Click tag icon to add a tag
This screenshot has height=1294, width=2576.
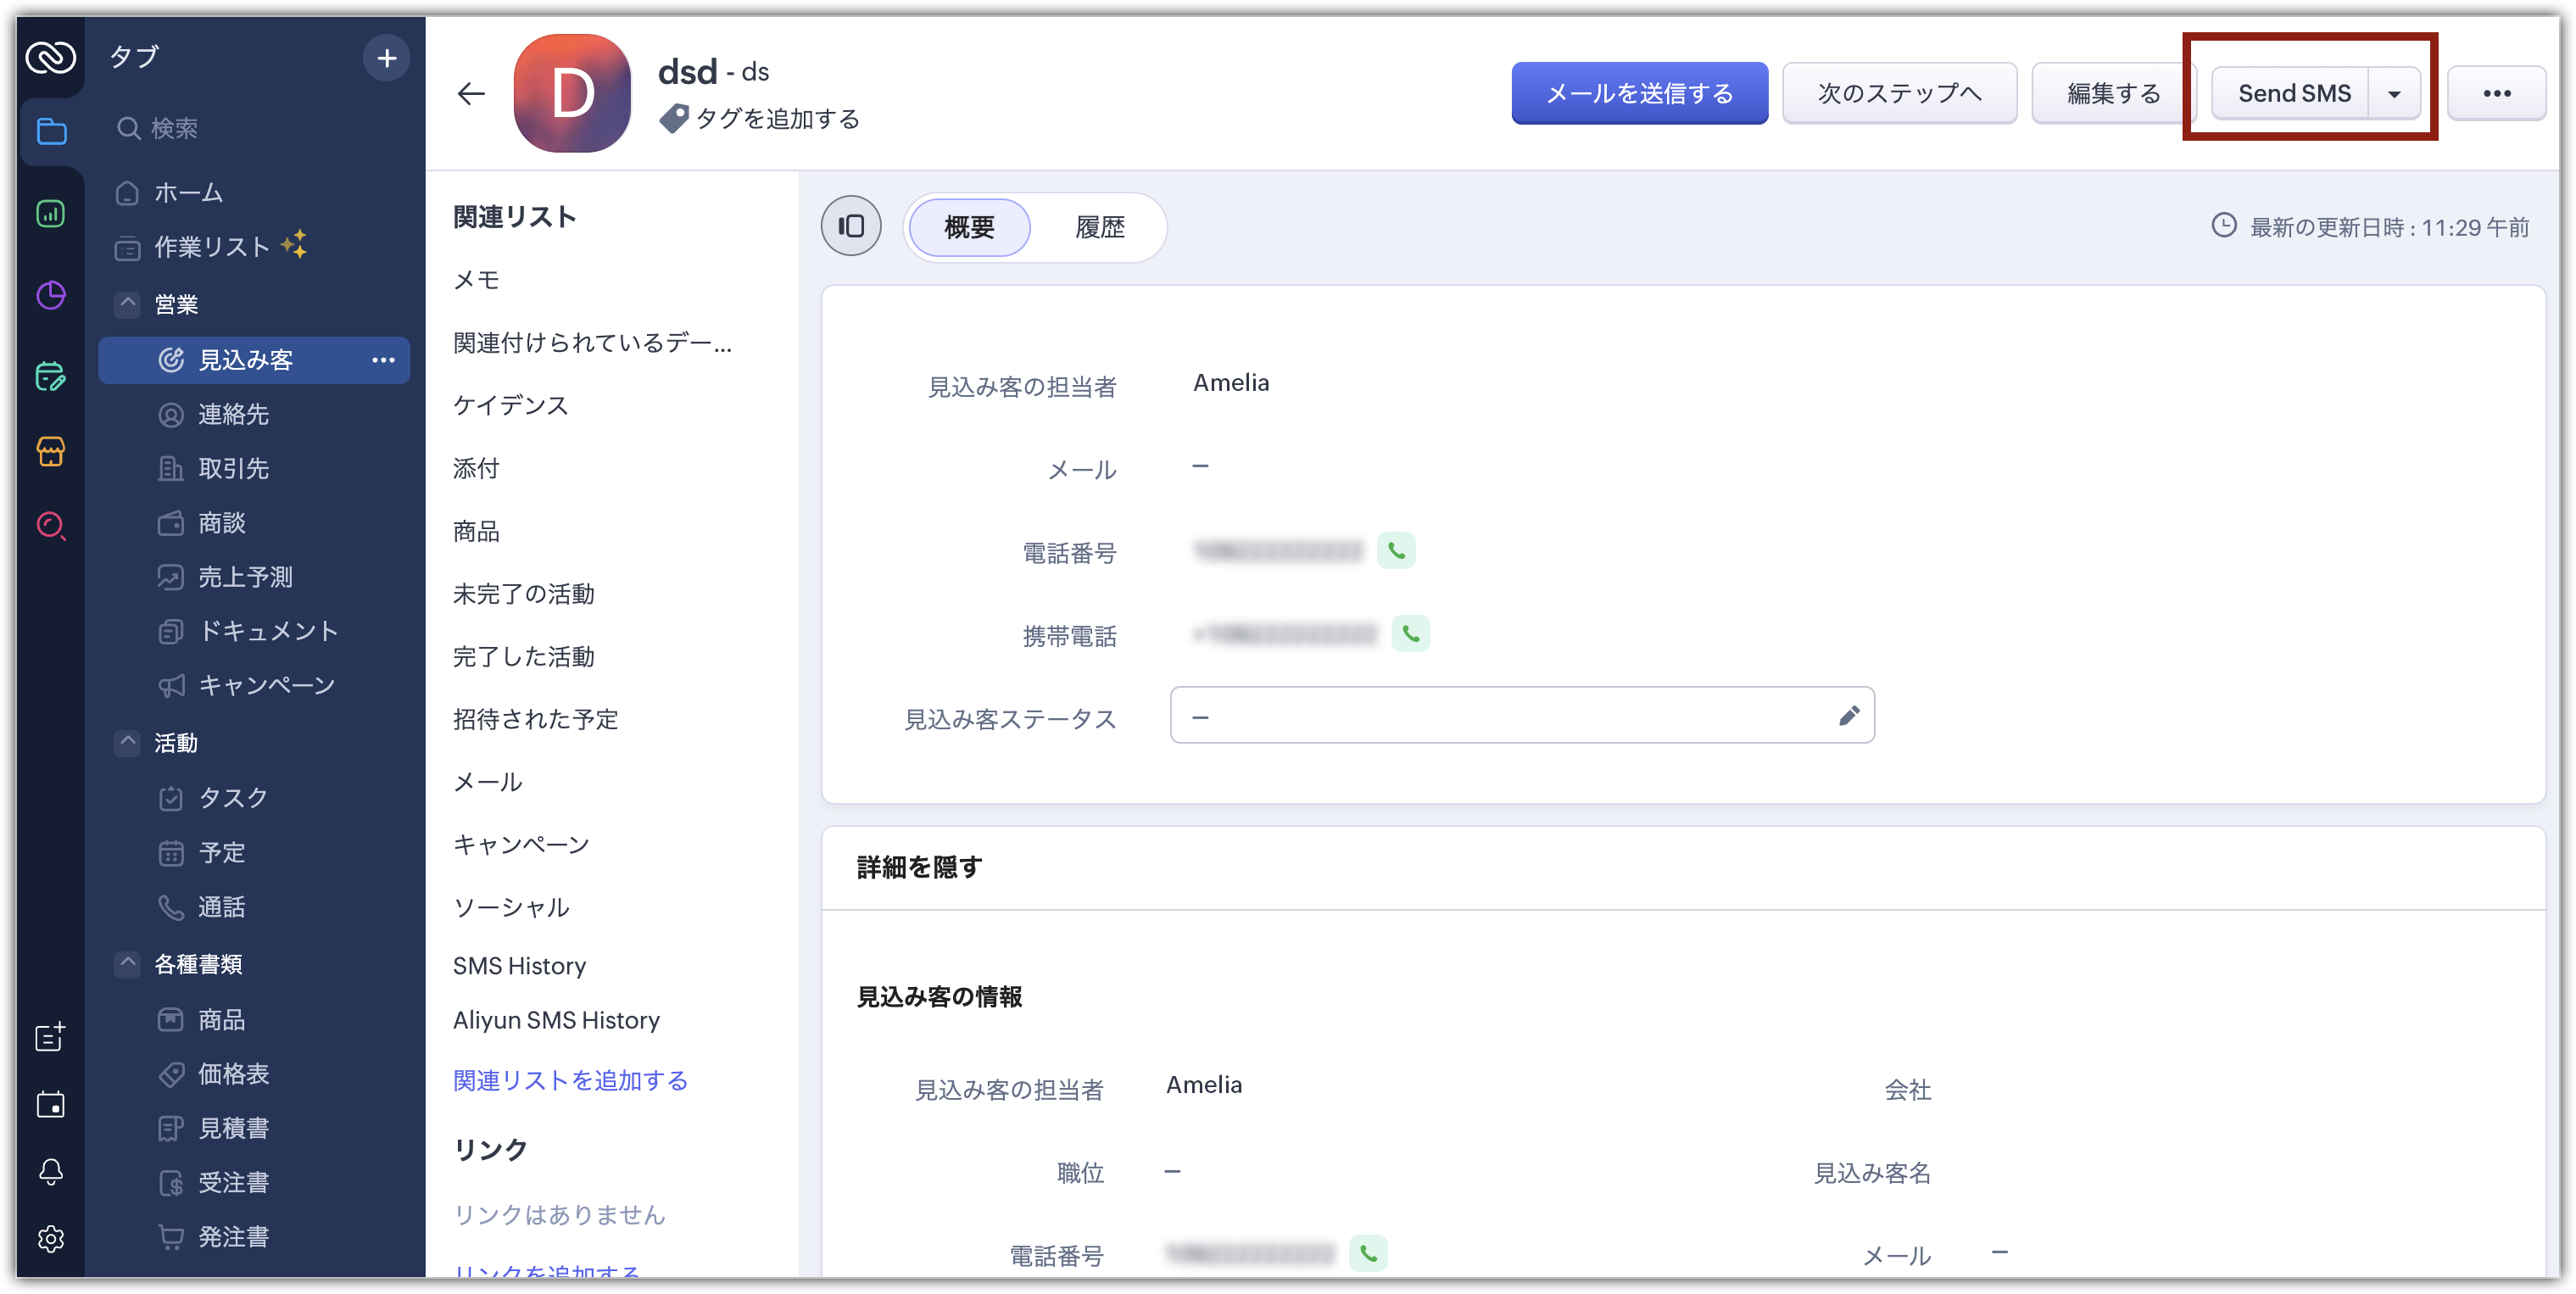click(x=673, y=119)
